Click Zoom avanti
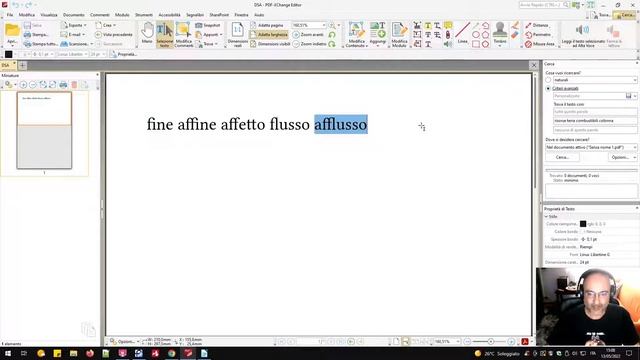 point(308,35)
